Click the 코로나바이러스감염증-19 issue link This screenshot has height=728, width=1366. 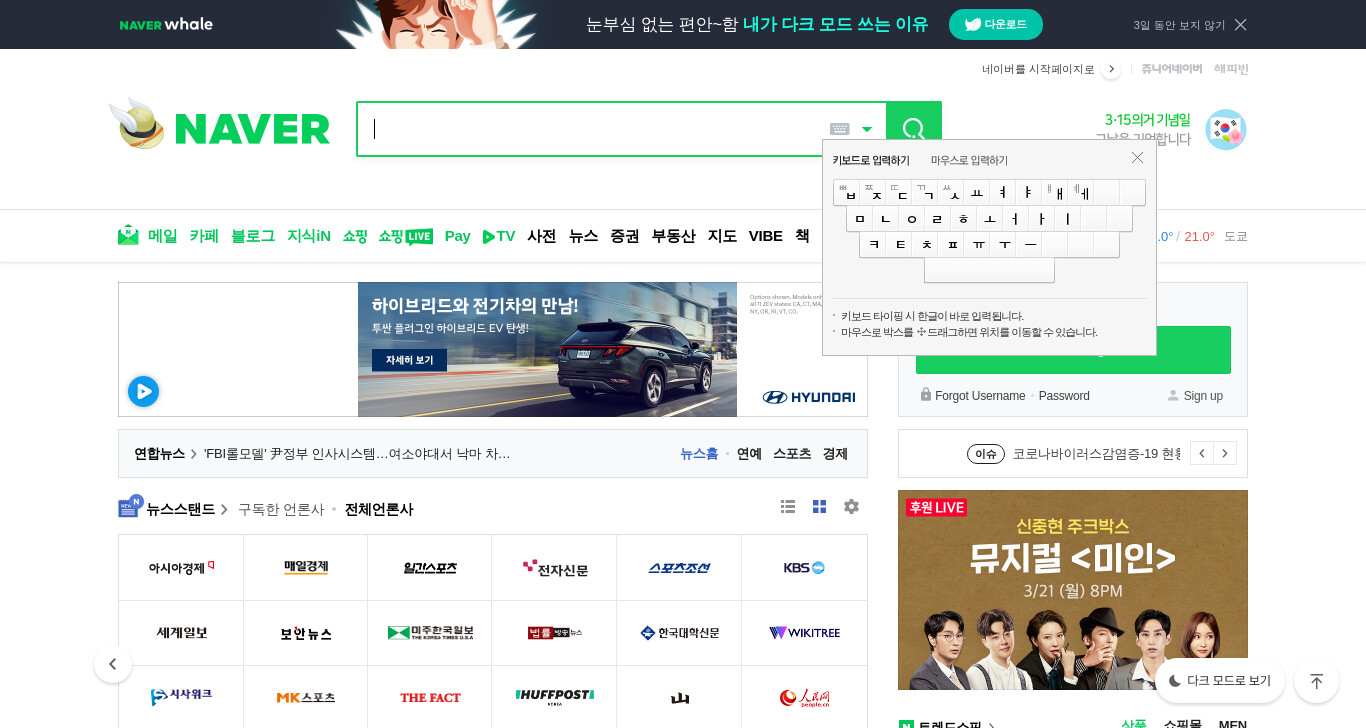[1097, 454]
